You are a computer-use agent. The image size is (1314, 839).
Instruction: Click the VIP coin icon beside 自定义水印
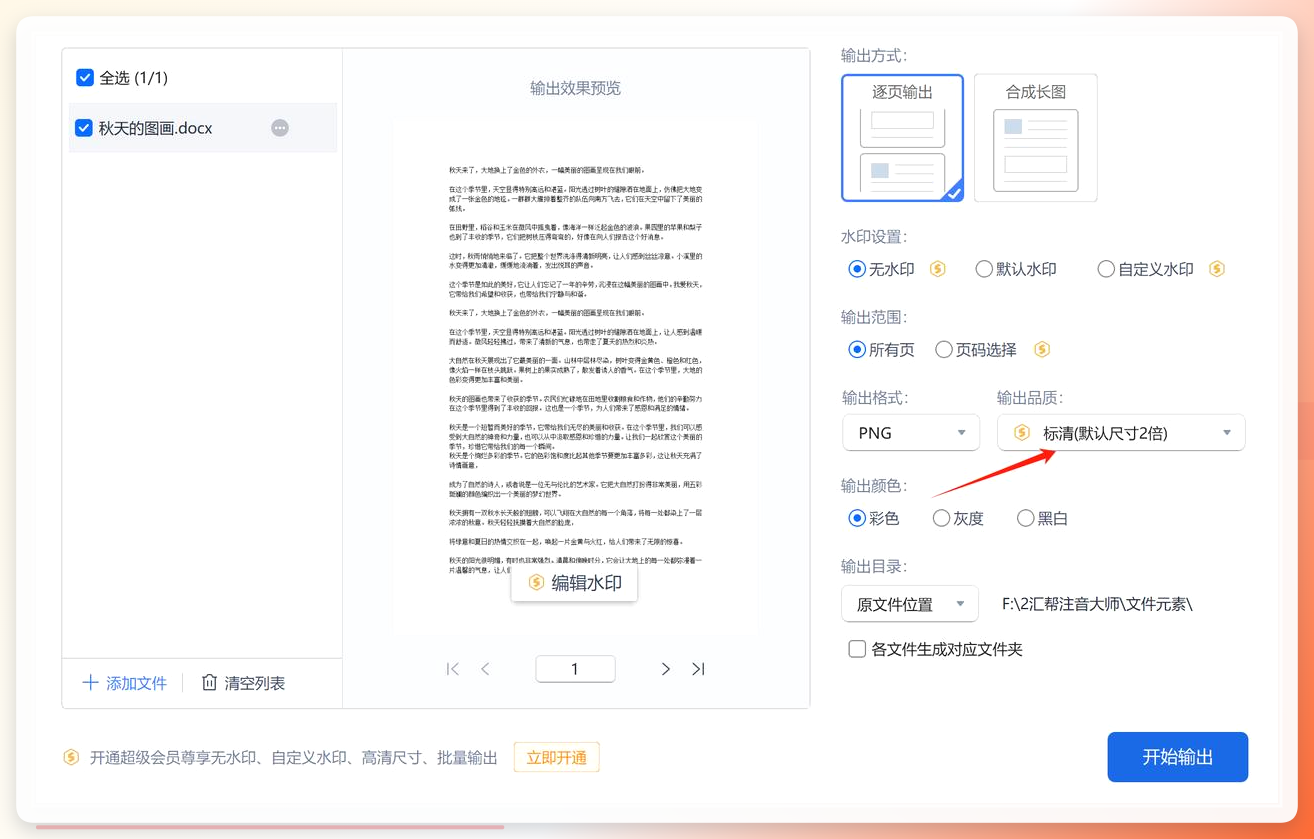coord(1217,269)
